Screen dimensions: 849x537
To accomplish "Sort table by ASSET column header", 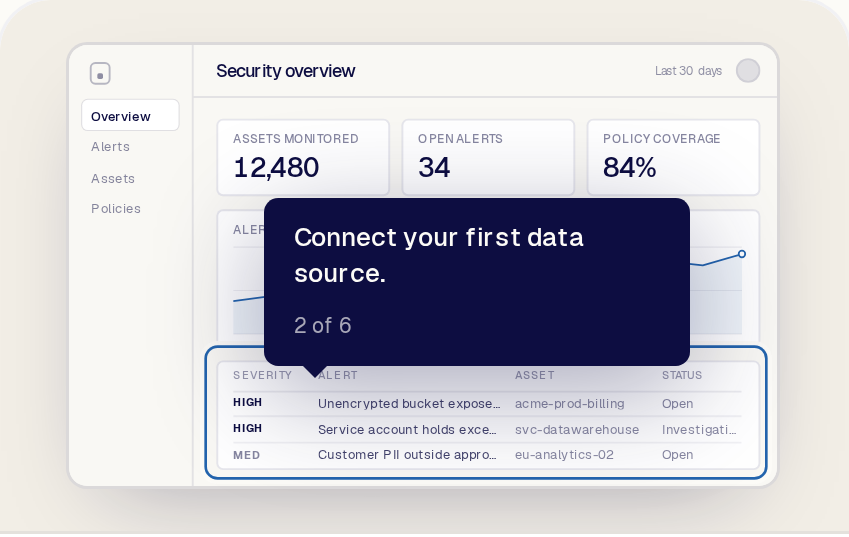I will coord(534,375).
